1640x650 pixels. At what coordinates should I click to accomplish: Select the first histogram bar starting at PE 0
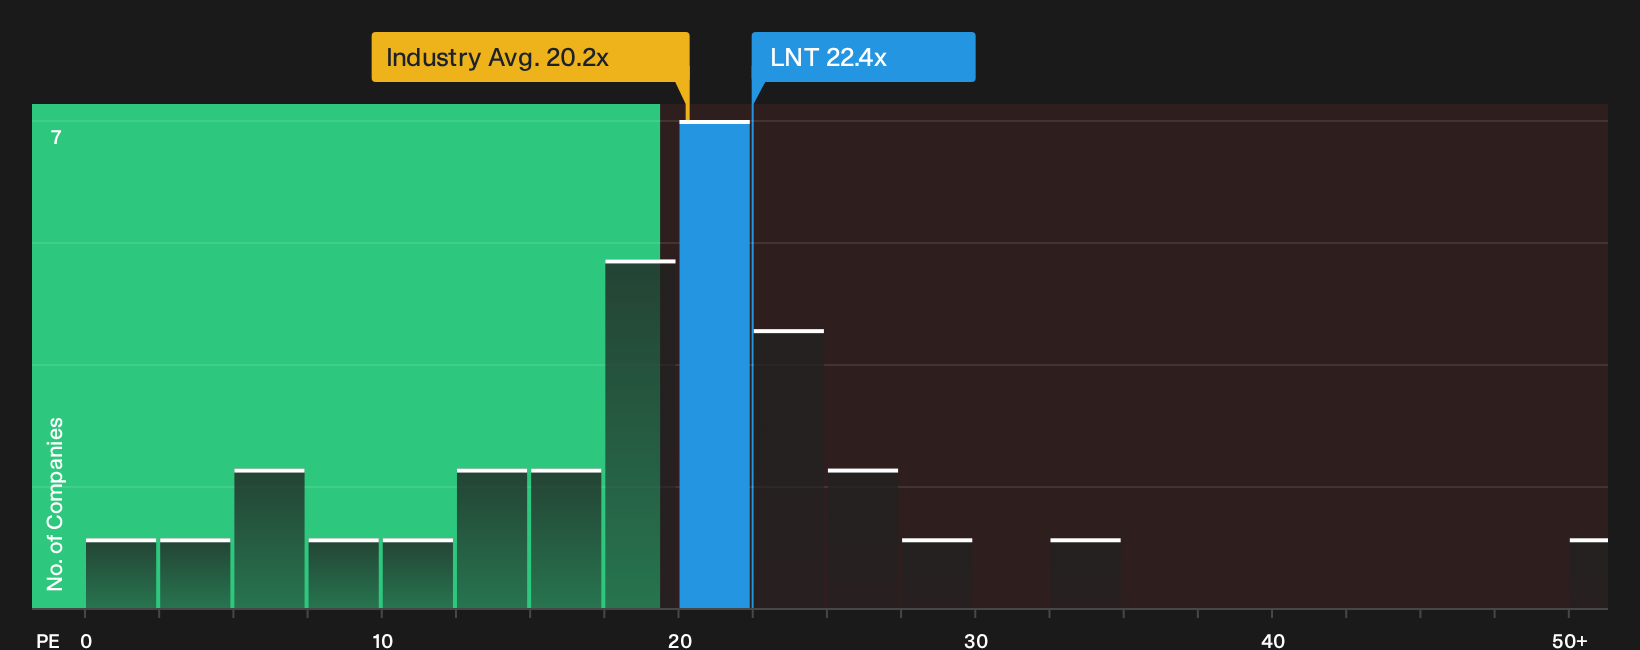coord(121,574)
